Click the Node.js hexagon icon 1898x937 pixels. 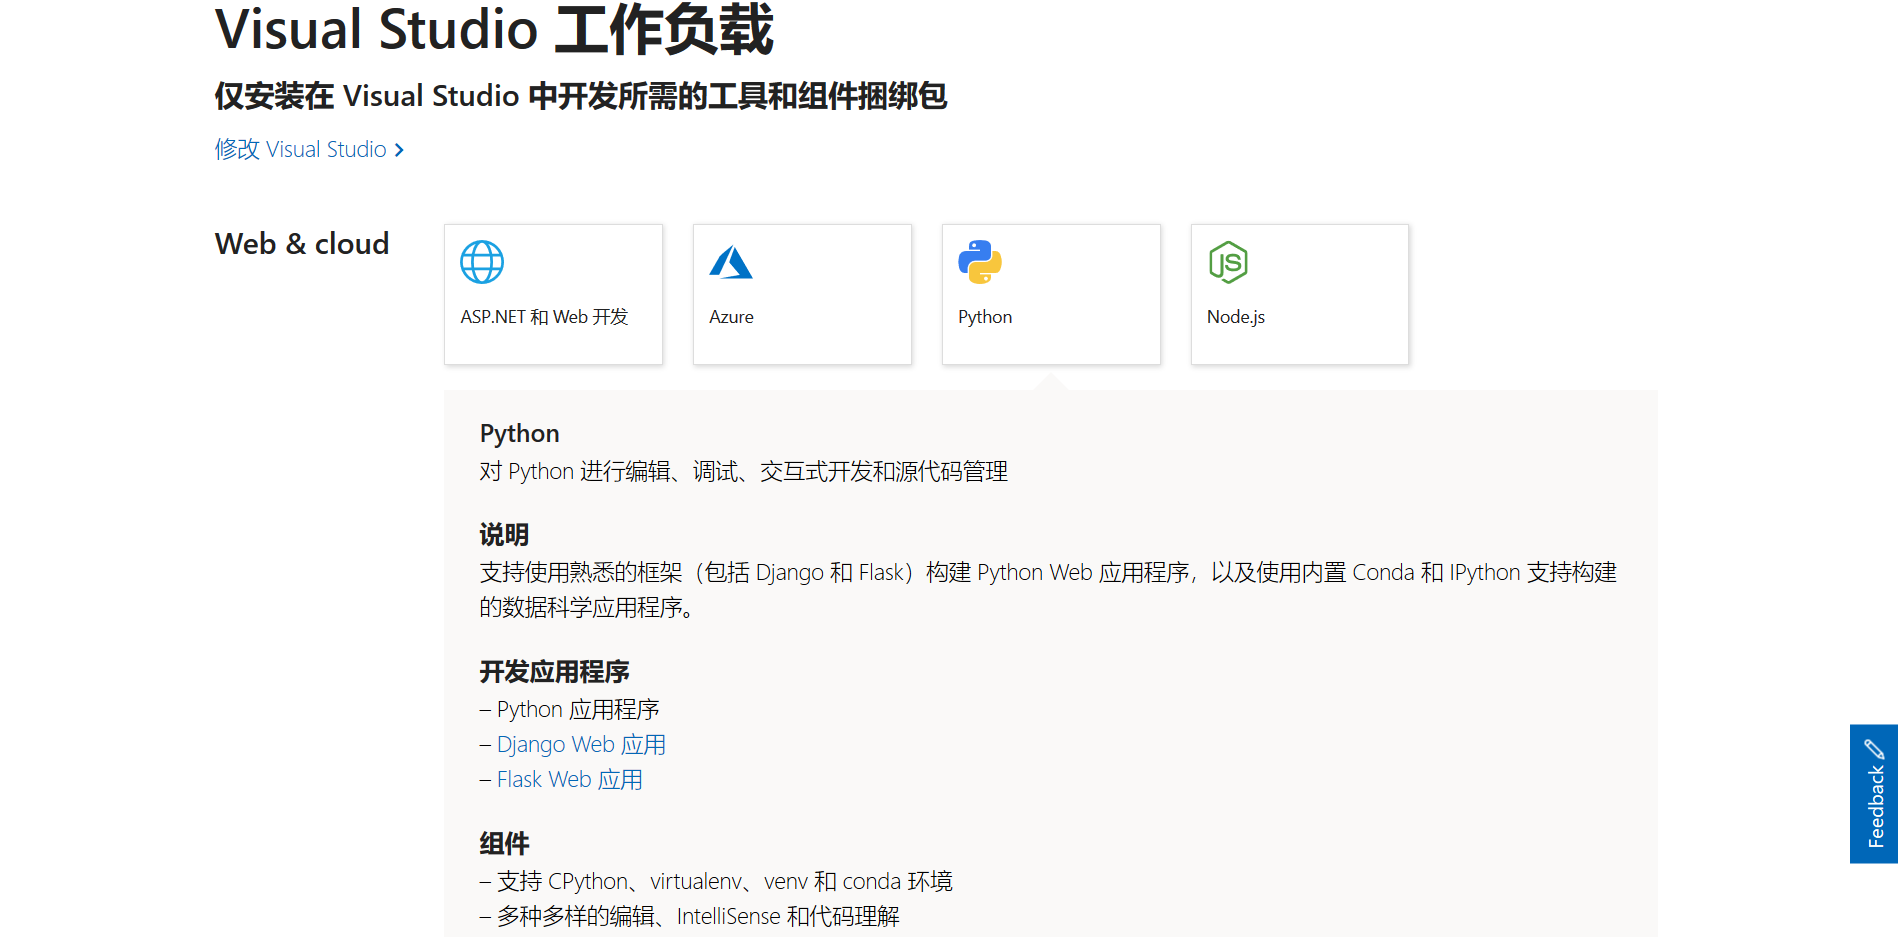click(x=1228, y=262)
